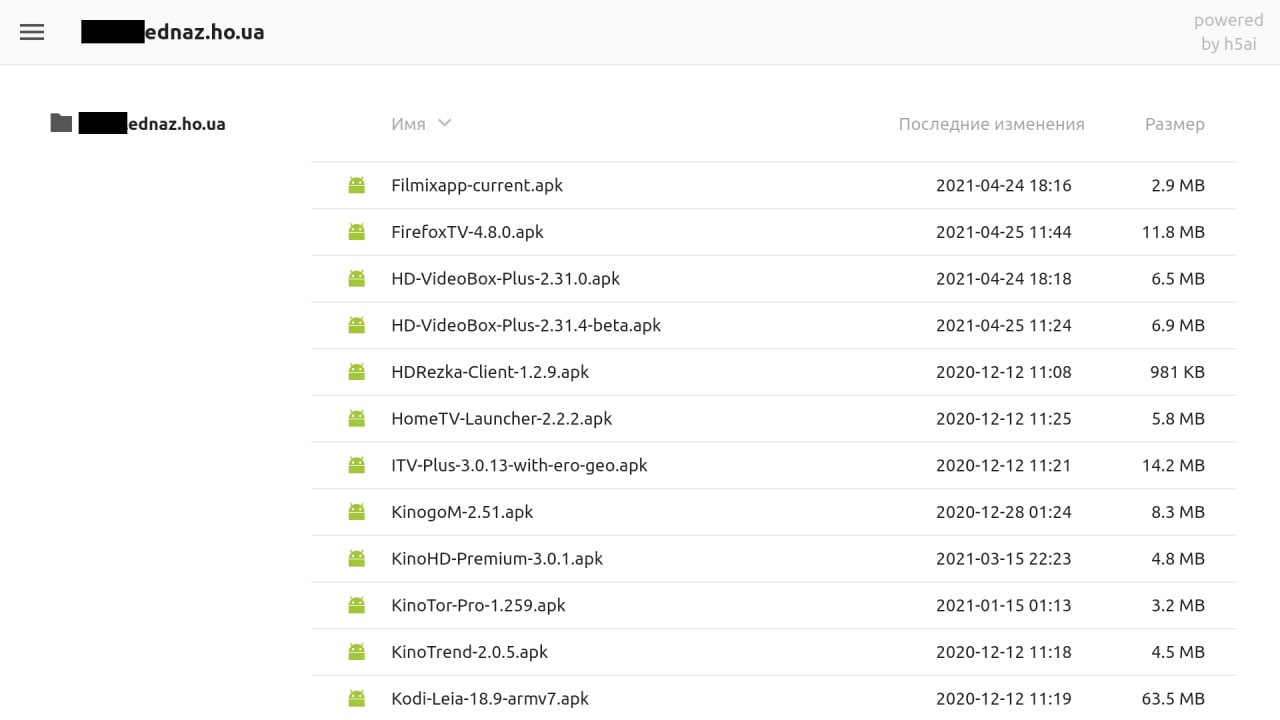The image size is (1280, 720).
Task: Click Android icon for HomeTV-Launcher-2.2.2.apk
Action: click(356, 418)
